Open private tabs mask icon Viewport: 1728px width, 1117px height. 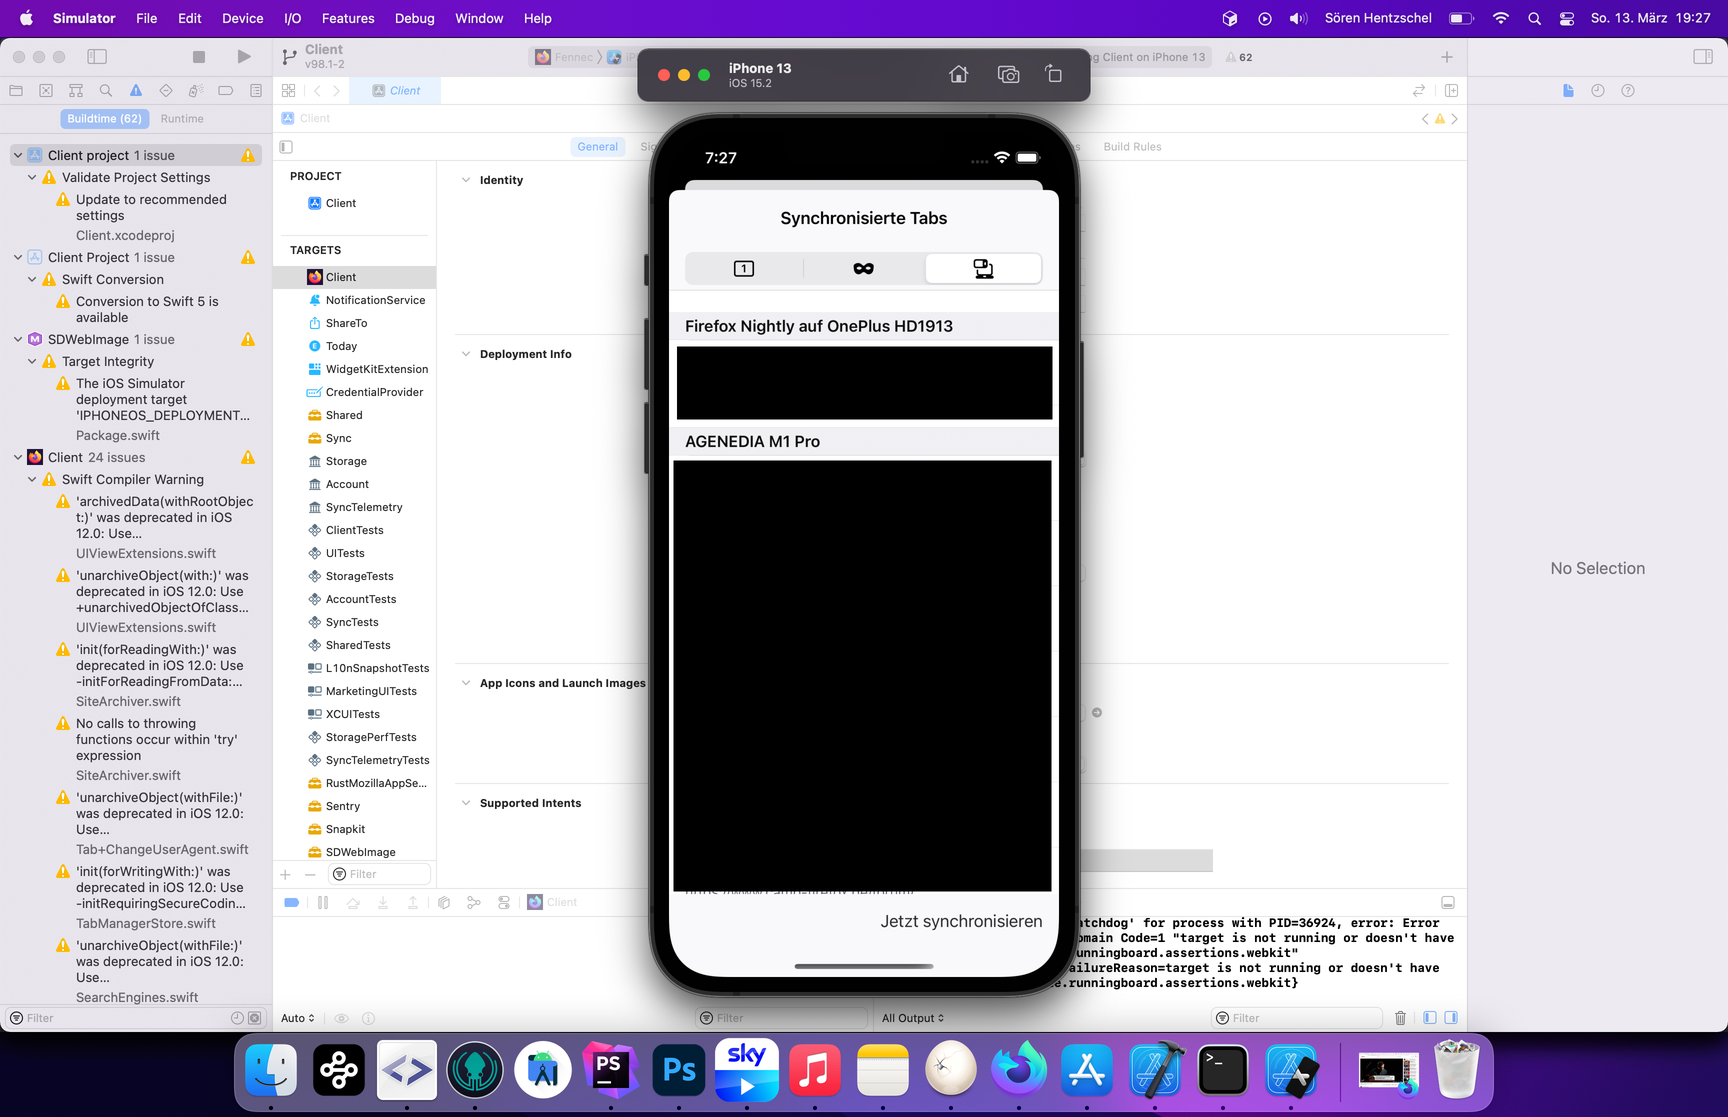tap(863, 268)
